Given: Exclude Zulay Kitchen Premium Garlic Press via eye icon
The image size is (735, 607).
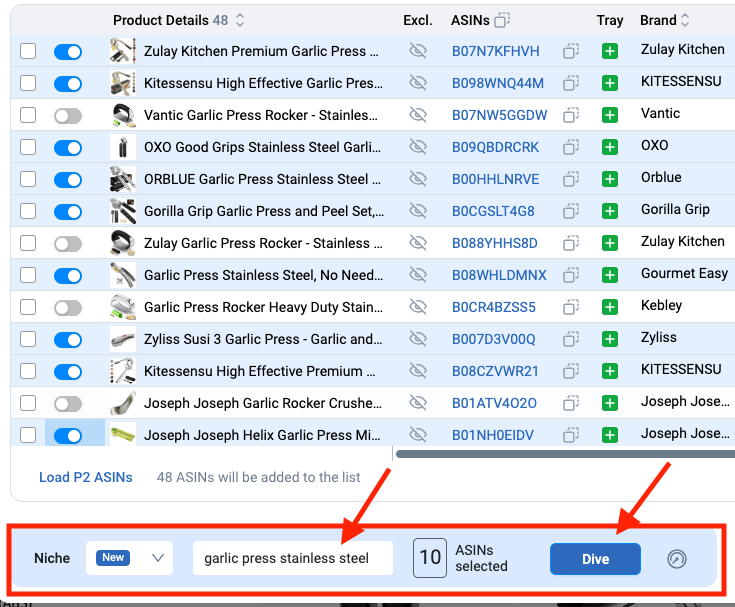Looking at the screenshot, I should pos(417,51).
